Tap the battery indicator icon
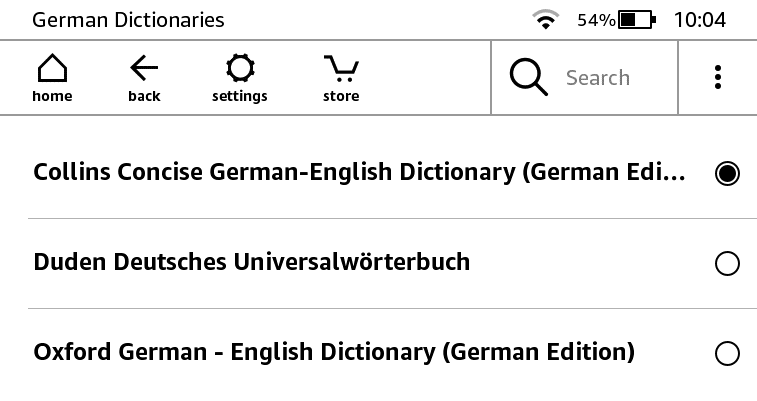 tap(637, 20)
